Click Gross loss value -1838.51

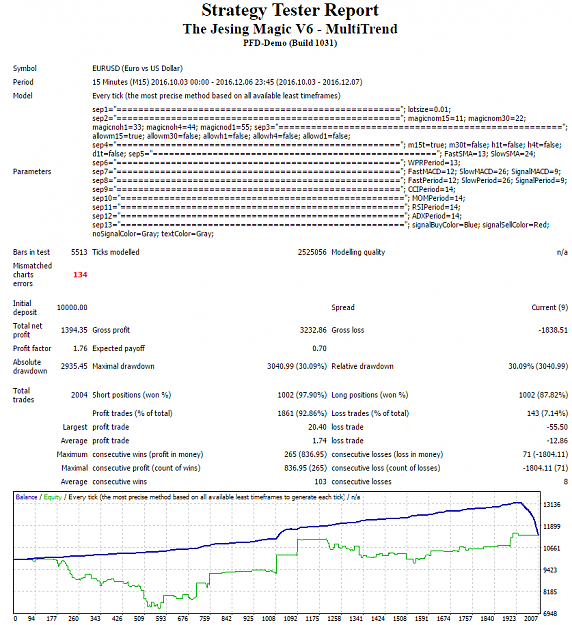[553, 330]
